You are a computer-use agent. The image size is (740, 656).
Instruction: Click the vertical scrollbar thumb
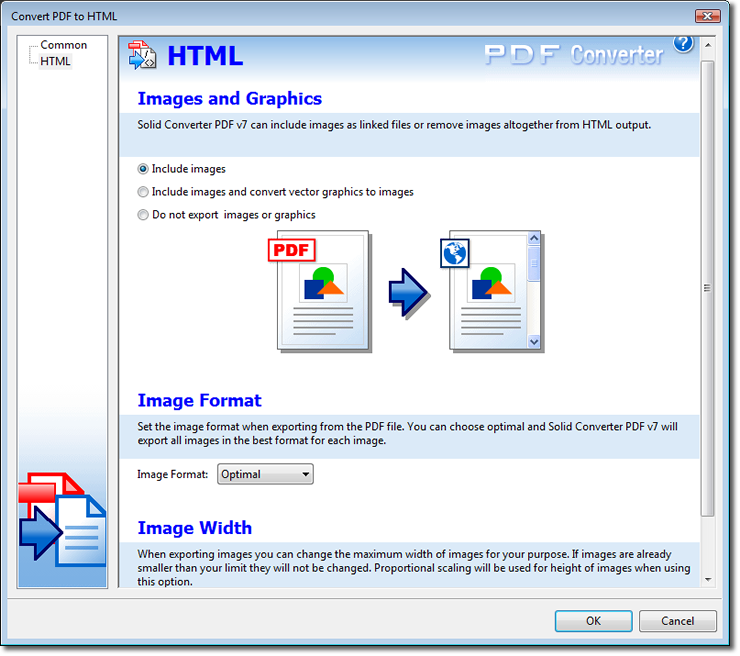tap(707, 288)
